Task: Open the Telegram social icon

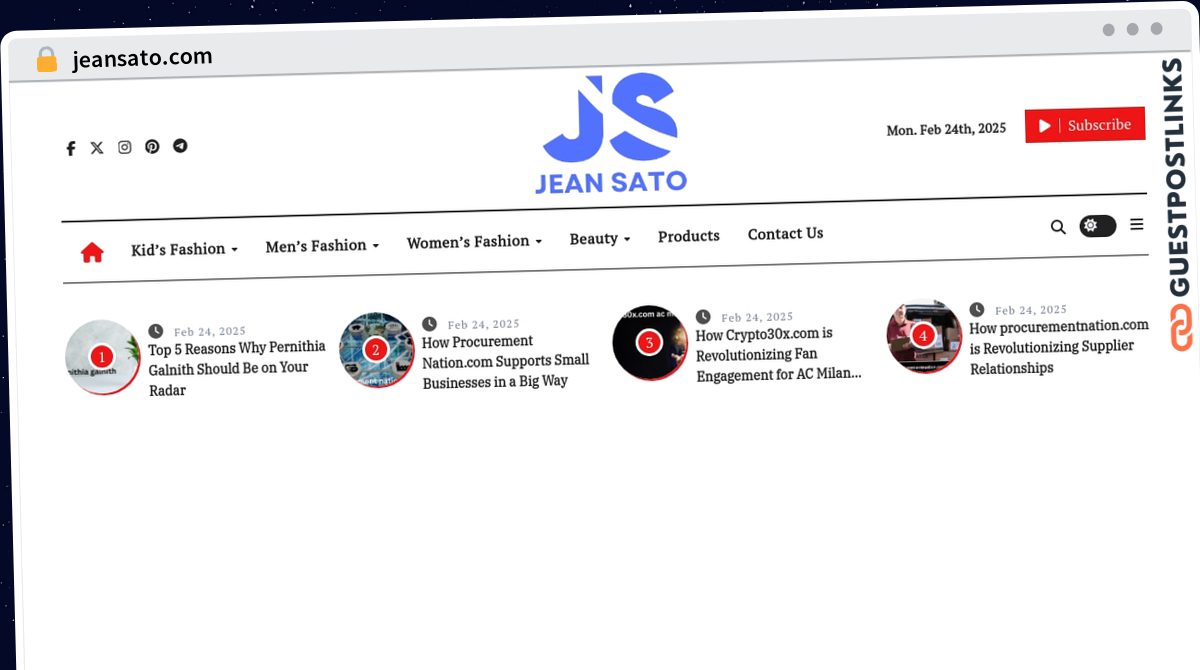Action: (180, 145)
